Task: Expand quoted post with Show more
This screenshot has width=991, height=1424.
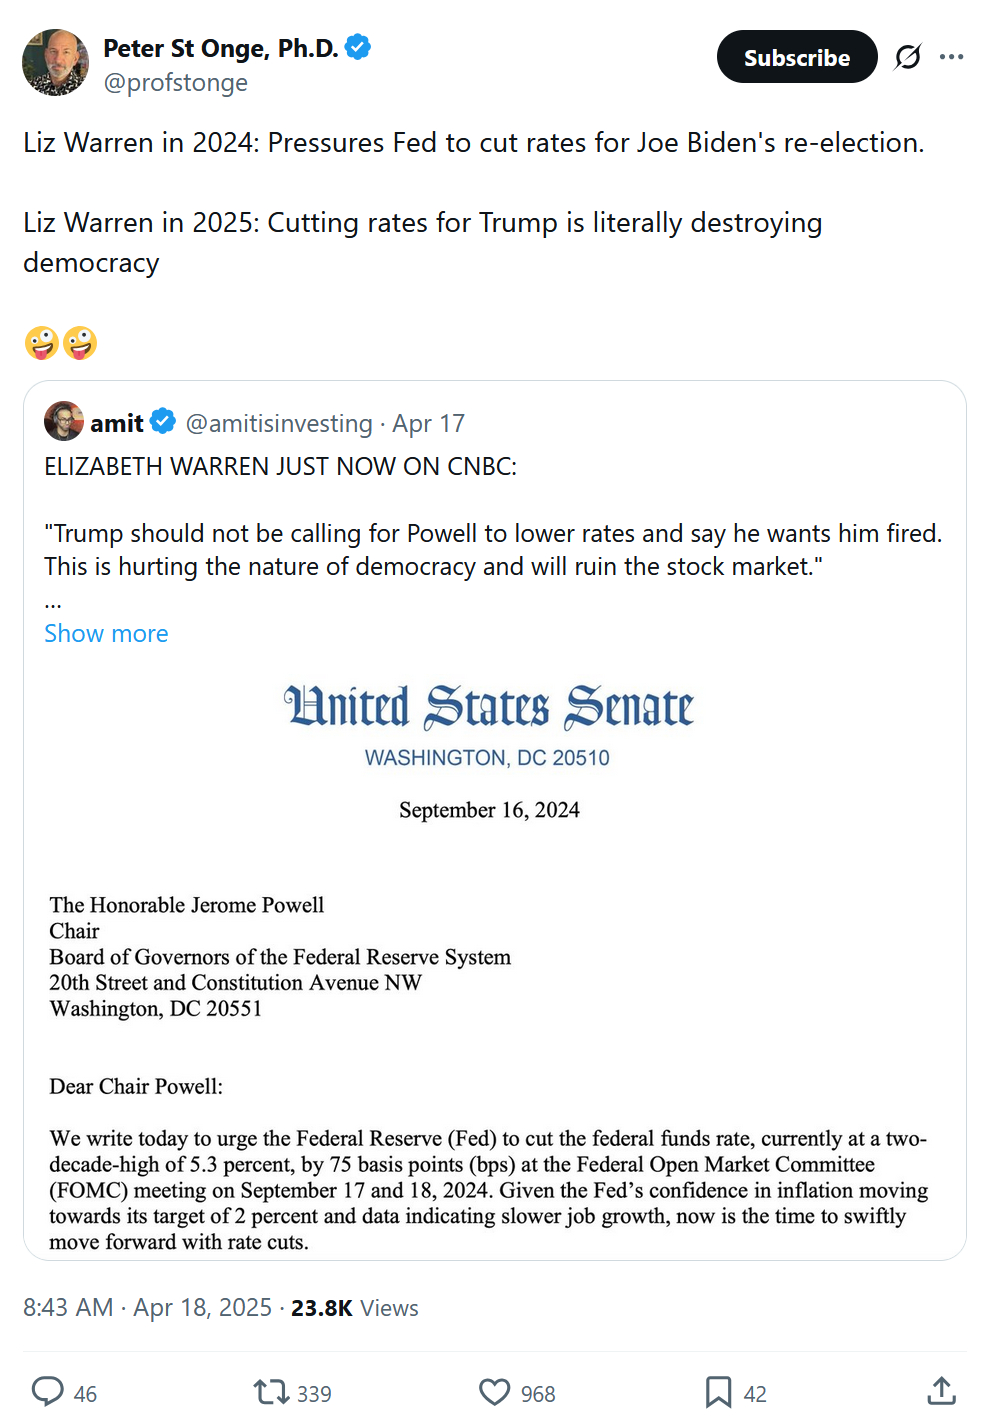Action: tap(106, 634)
